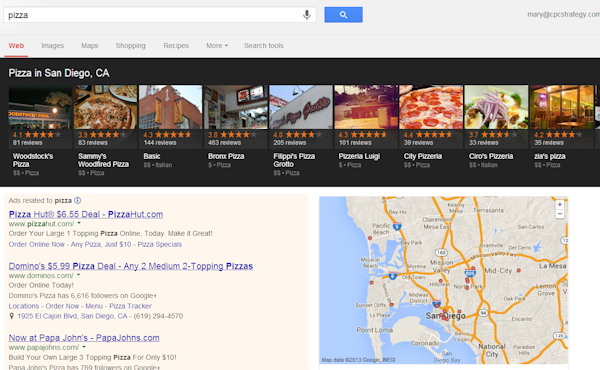Image resolution: width=600 pixels, height=370 pixels.
Task: Open the Domino's Pizza Tracker sitelink
Action: 130,306
